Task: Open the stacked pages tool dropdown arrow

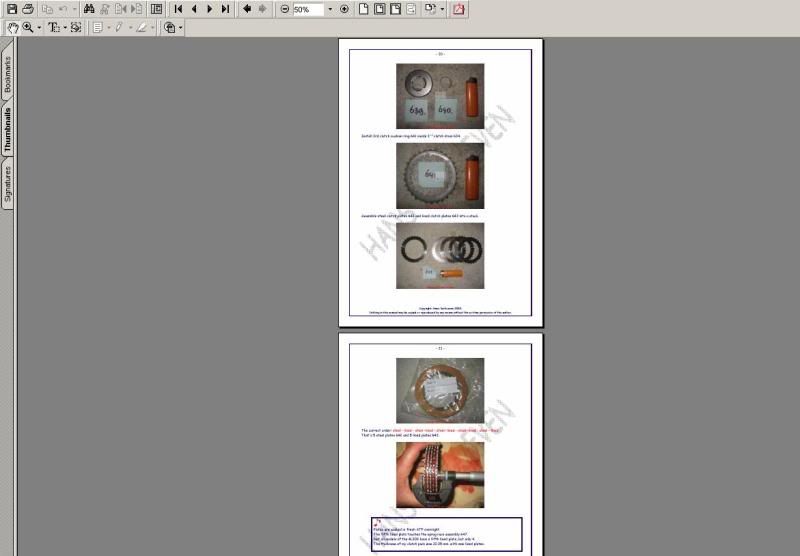Action: pos(180,28)
